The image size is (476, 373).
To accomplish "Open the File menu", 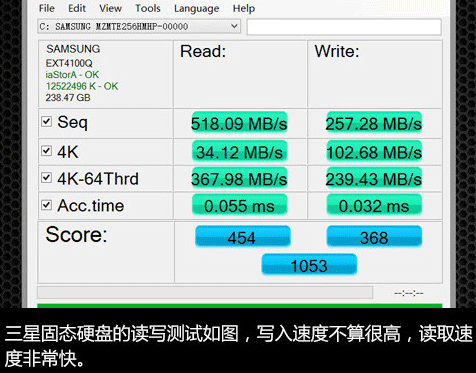I will (47, 8).
